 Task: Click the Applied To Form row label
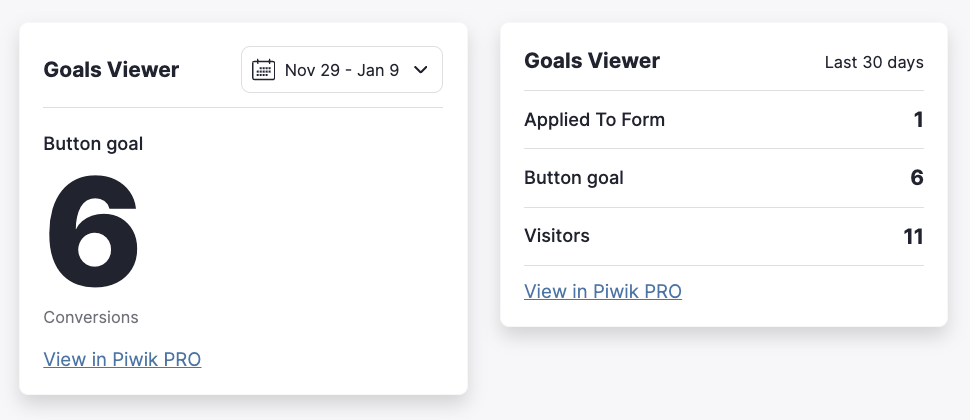pyautogui.click(x=594, y=119)
